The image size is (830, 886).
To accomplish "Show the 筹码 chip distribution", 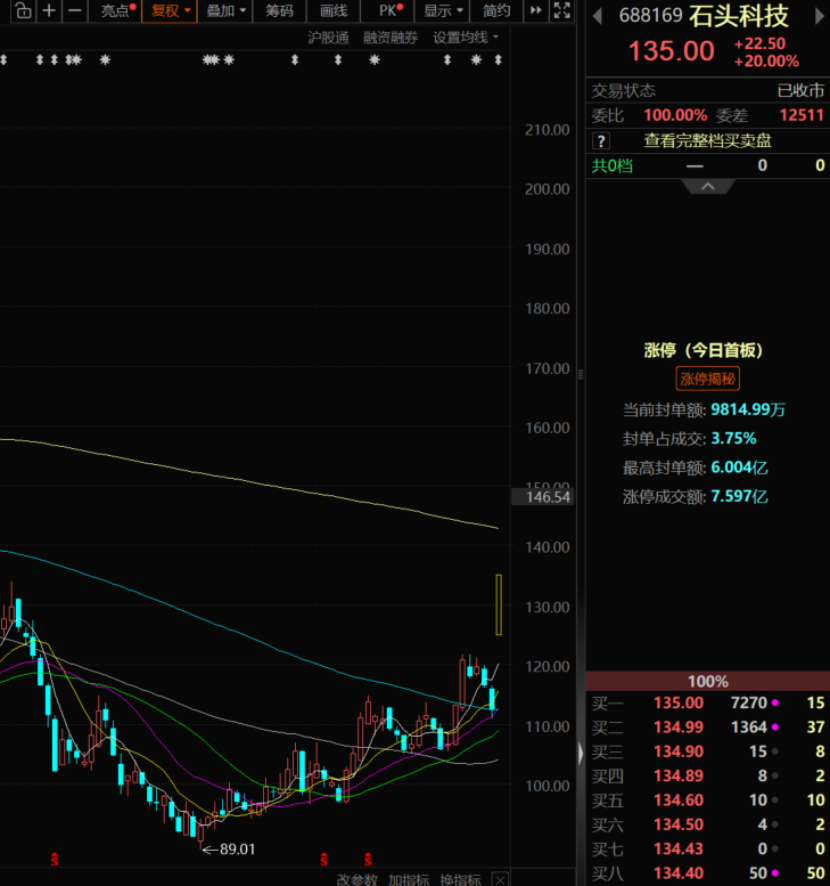I will 279,11.
